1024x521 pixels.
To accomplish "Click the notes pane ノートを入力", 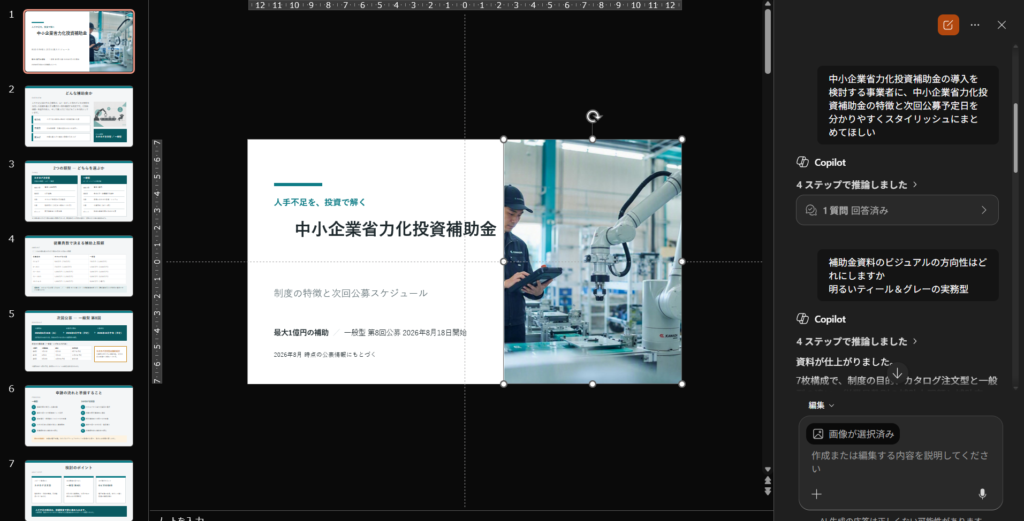I will click(x=182, y=518).
